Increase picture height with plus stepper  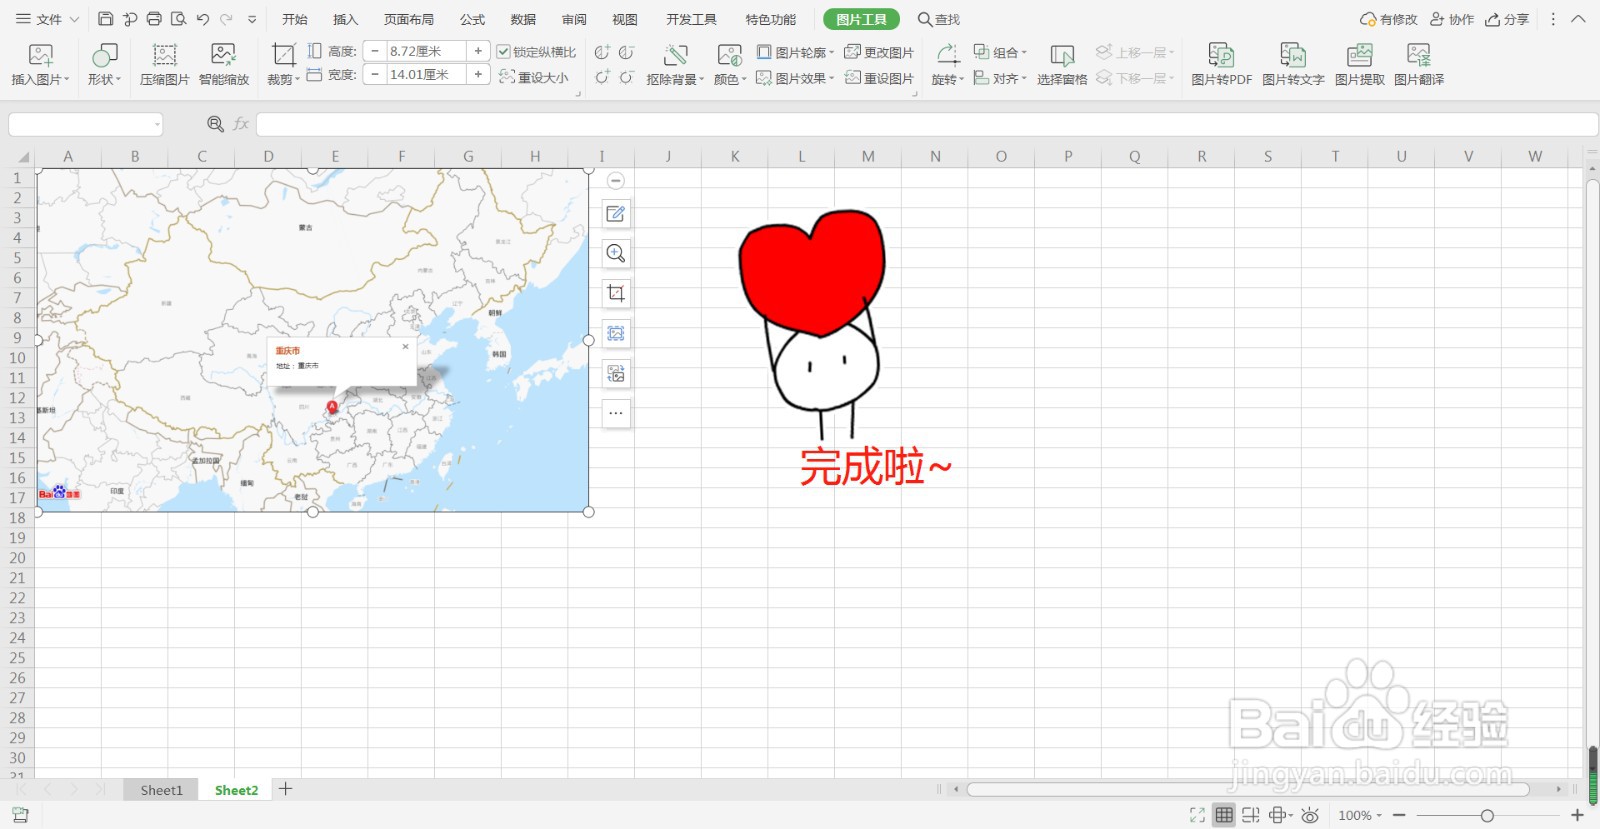point(478,51)
